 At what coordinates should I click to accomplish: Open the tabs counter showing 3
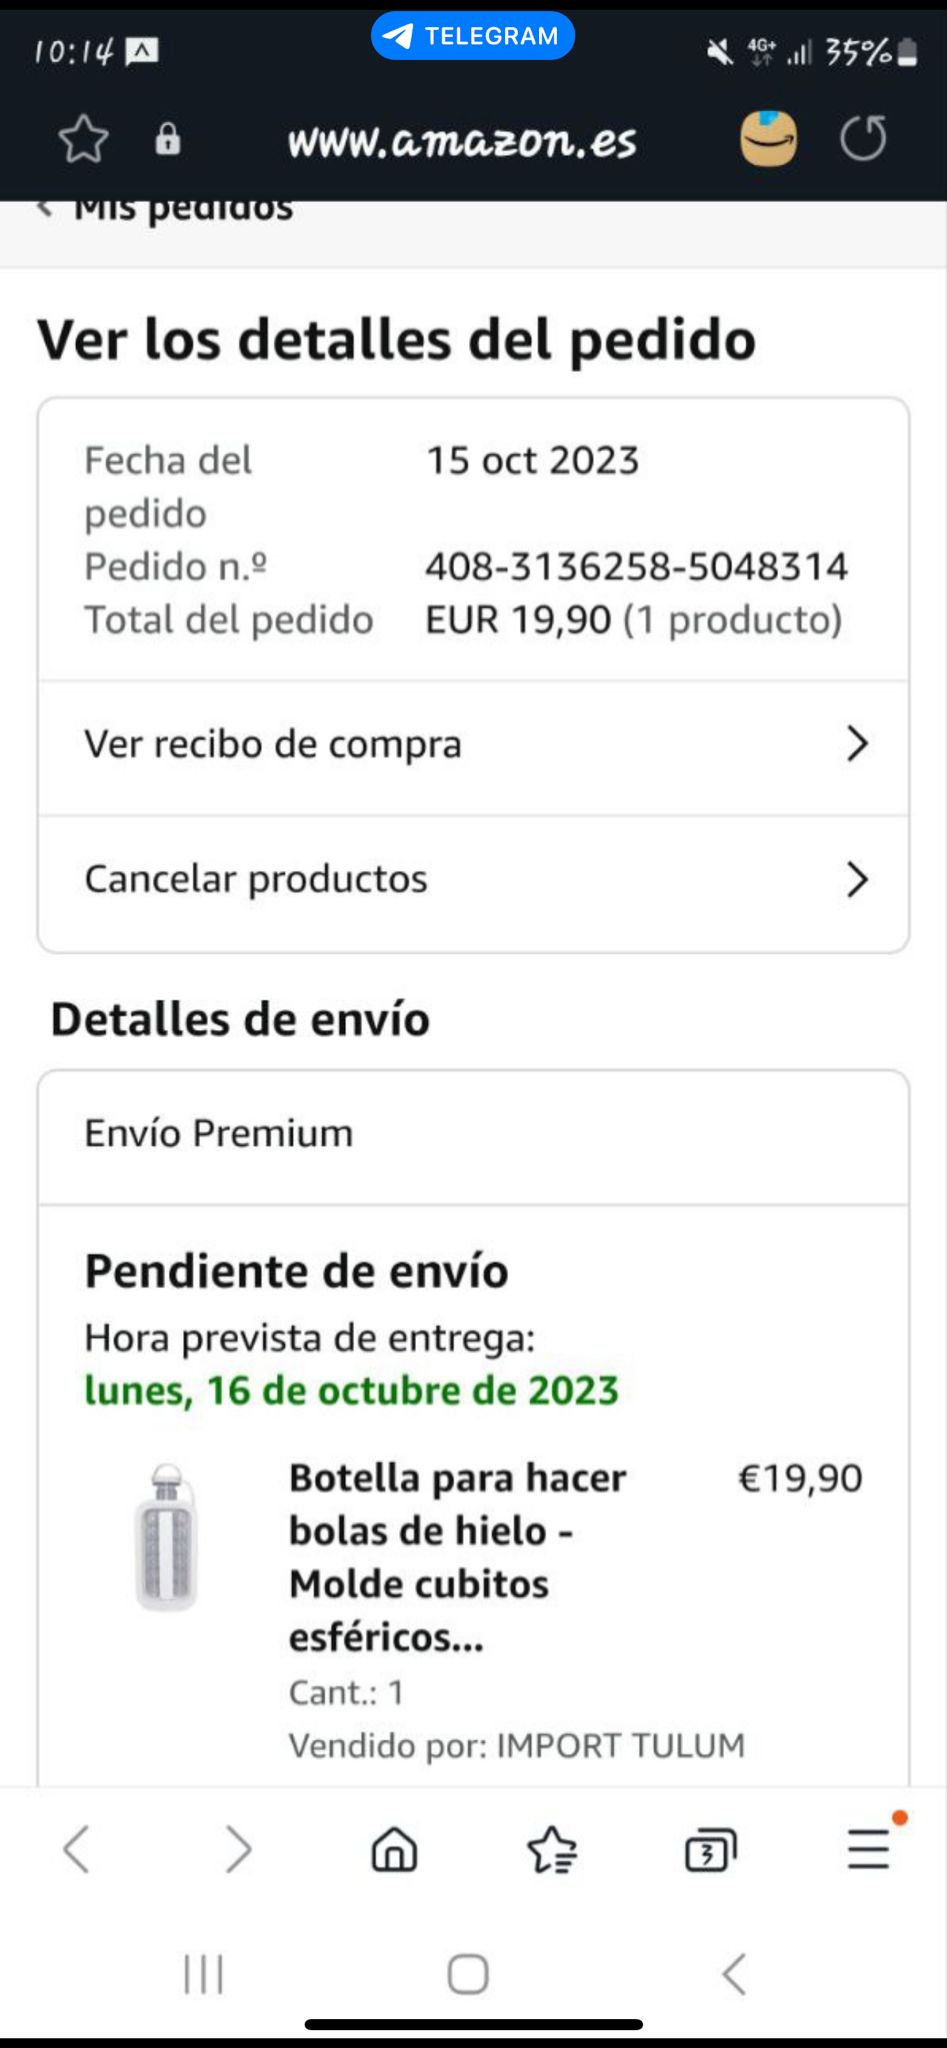coord(710,1849)
